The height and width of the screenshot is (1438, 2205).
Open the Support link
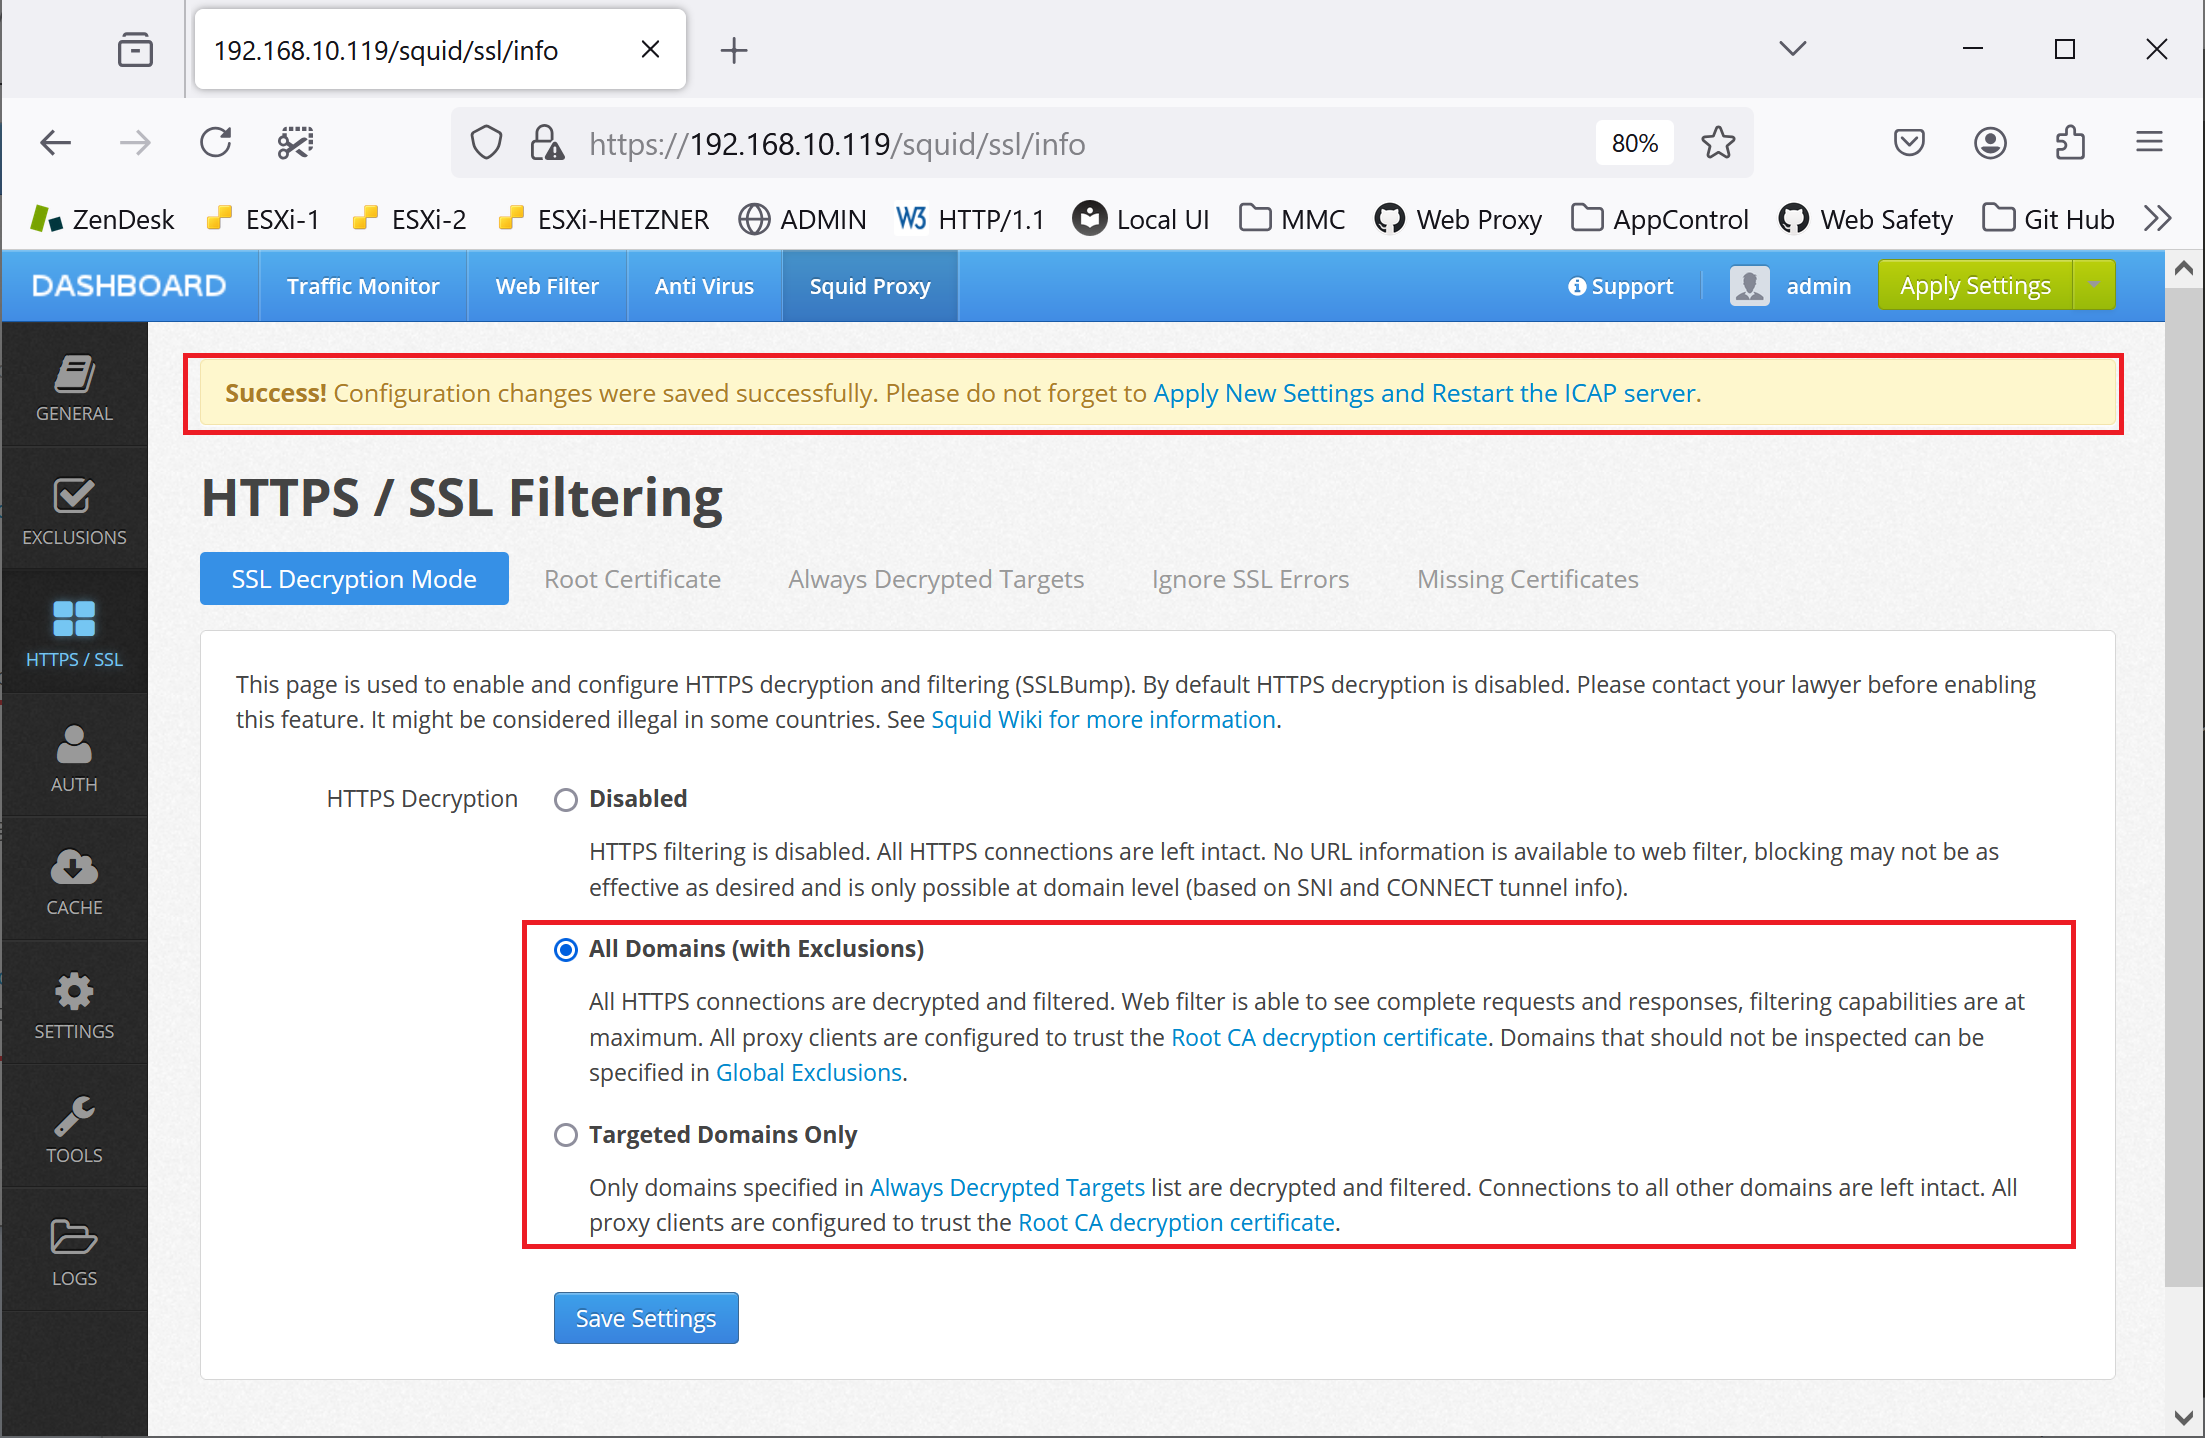[1620, 286]
